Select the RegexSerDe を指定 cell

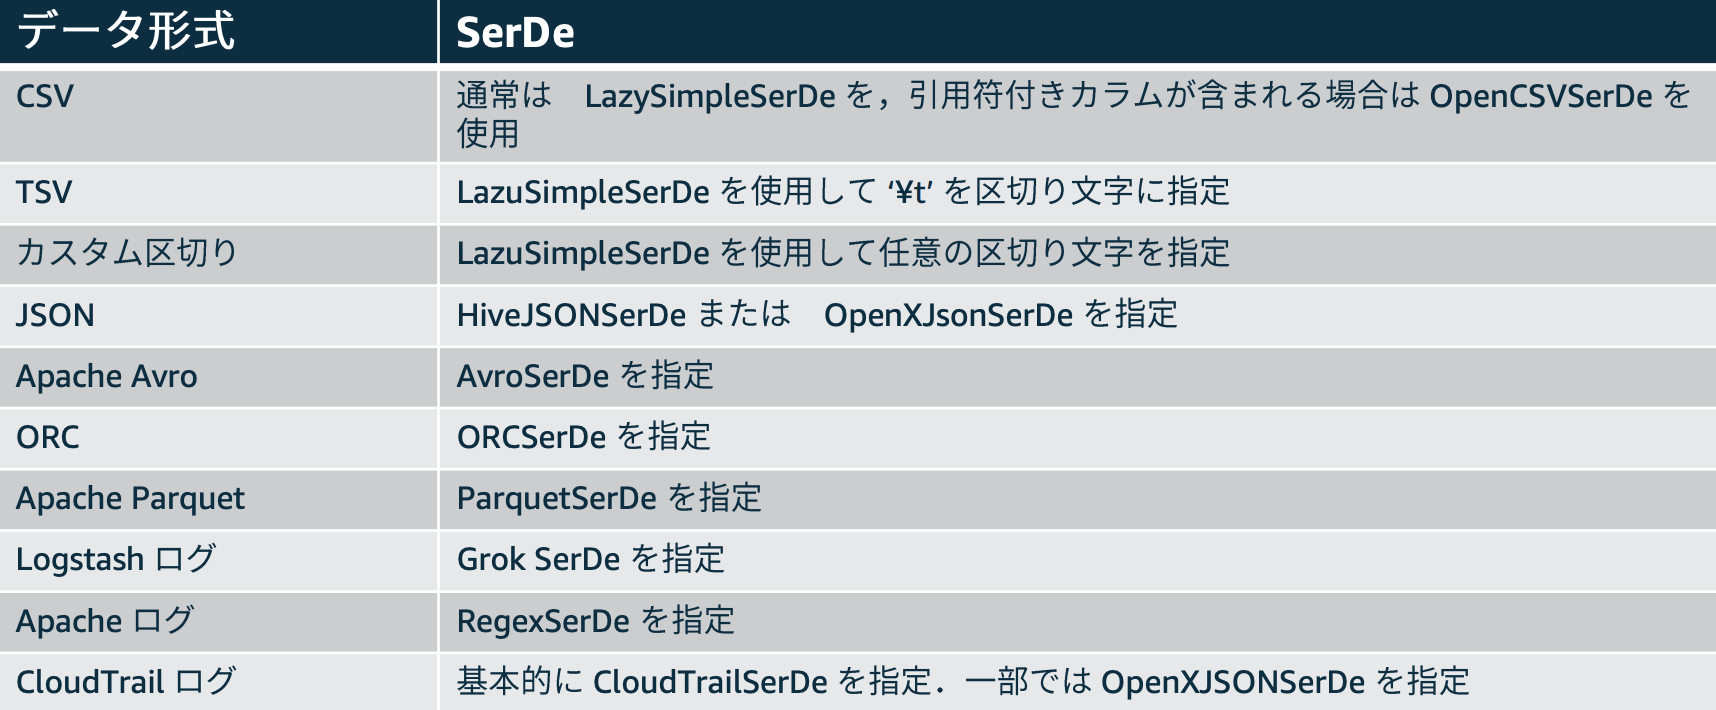click(1078, 621)
